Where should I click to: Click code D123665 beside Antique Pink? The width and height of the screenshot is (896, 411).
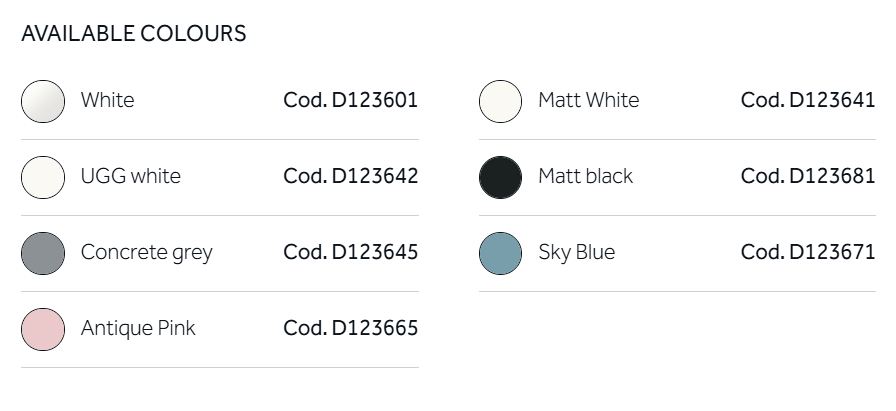click(x=350, y=328)
